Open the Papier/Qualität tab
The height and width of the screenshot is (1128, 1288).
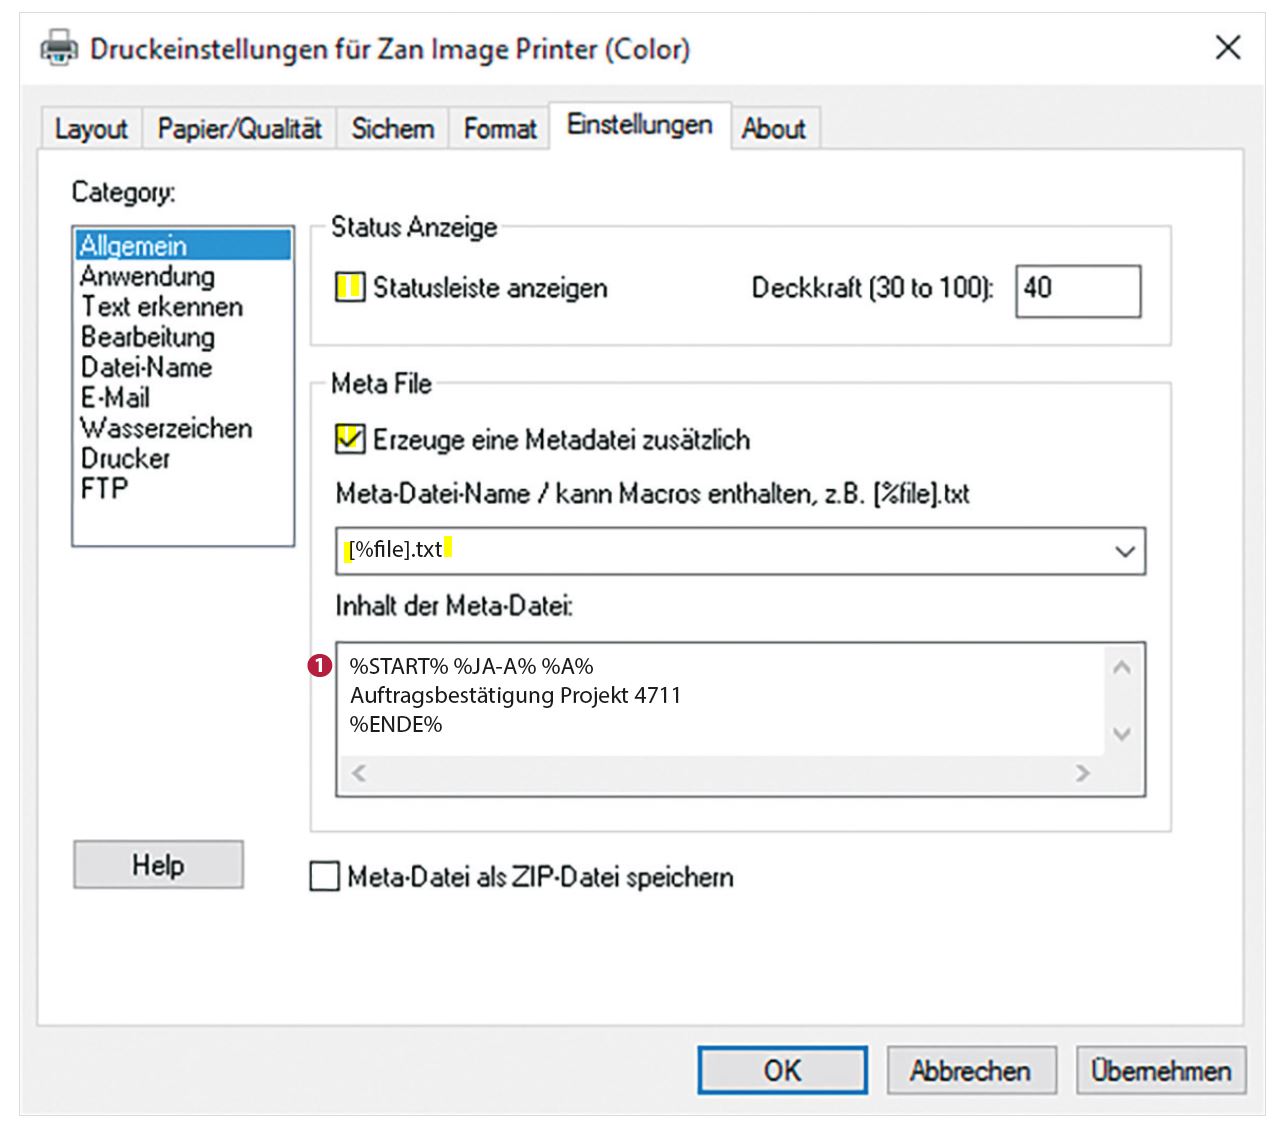pos(239,129)
